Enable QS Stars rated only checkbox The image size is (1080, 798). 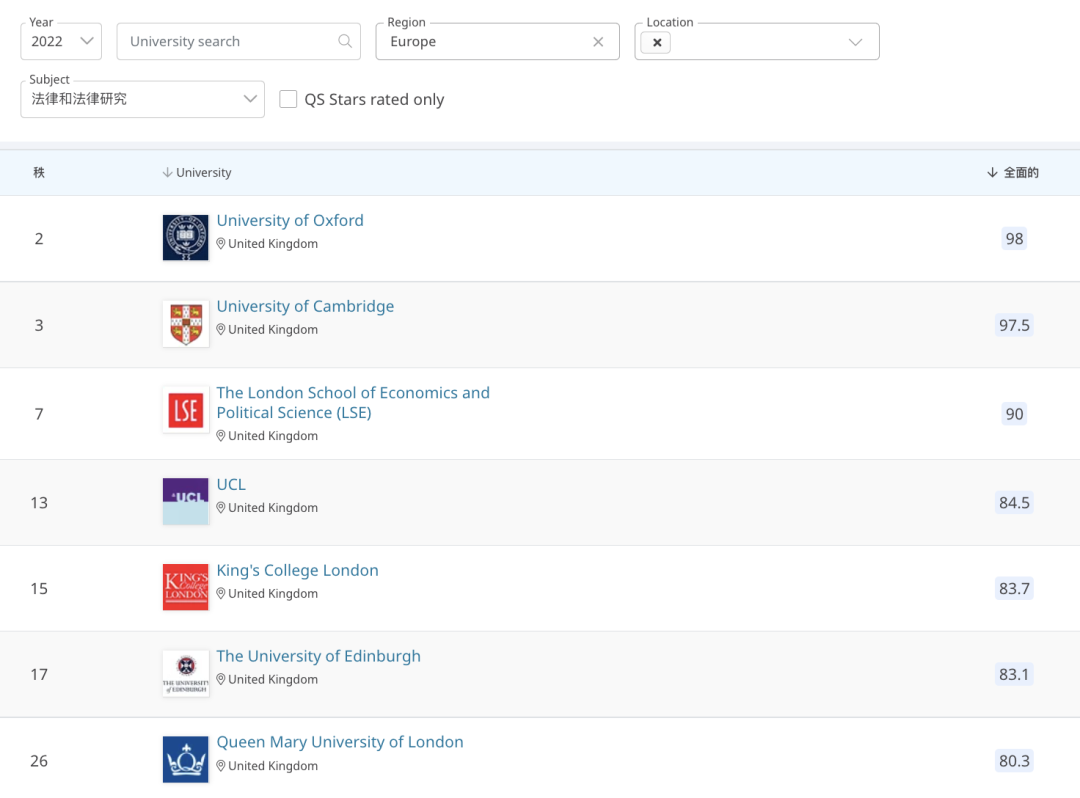pyautogui.click(x=288, y=99)
